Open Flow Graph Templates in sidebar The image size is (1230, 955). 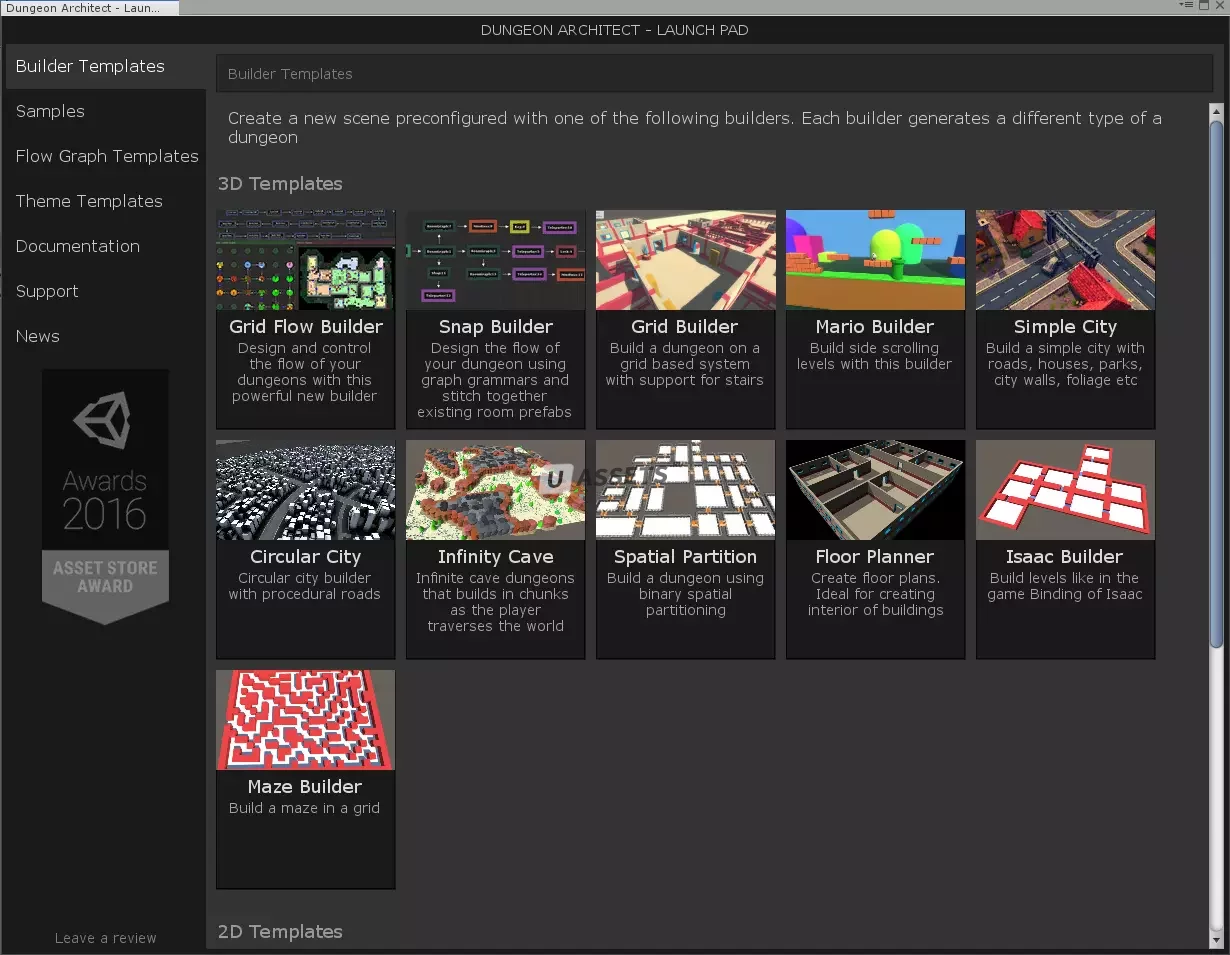(x=107, y=156)
